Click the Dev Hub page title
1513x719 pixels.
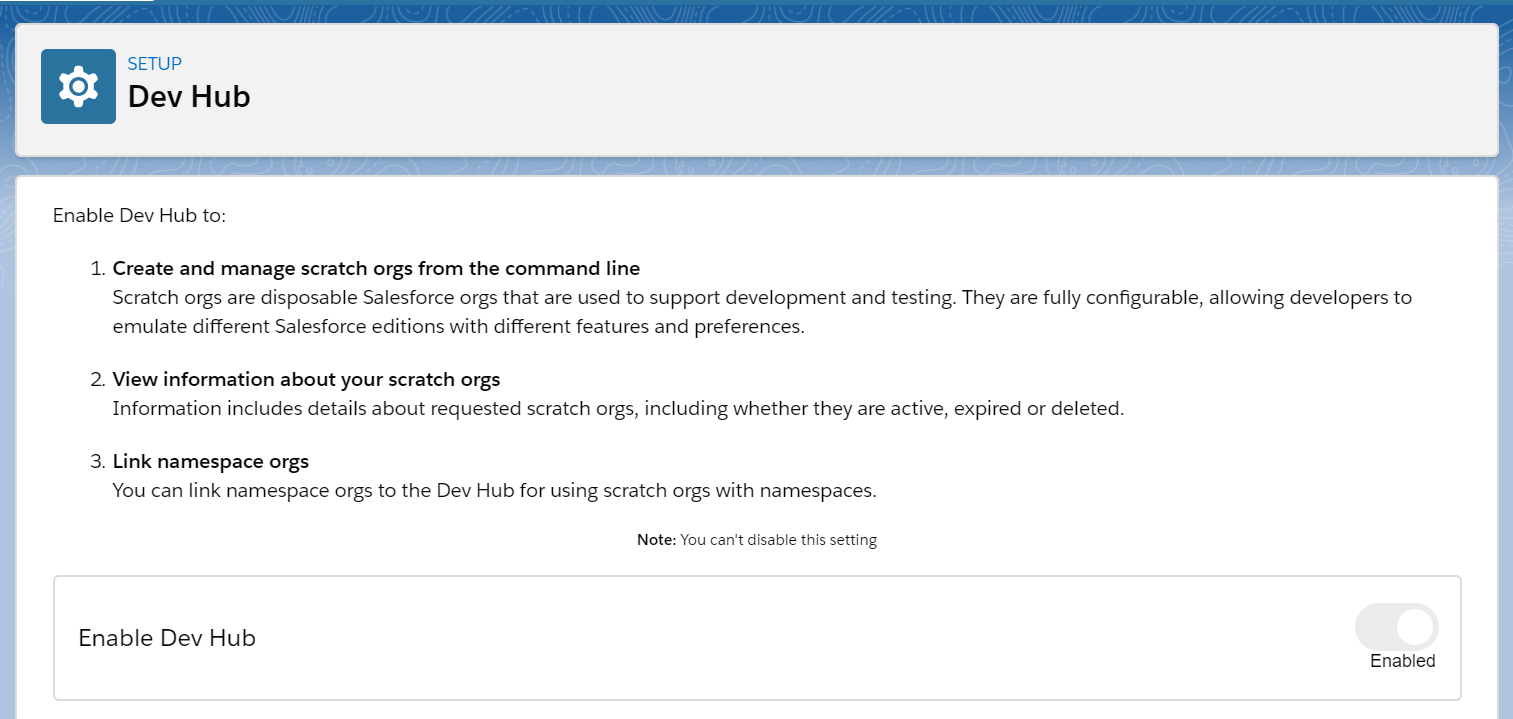click(189, 97)
